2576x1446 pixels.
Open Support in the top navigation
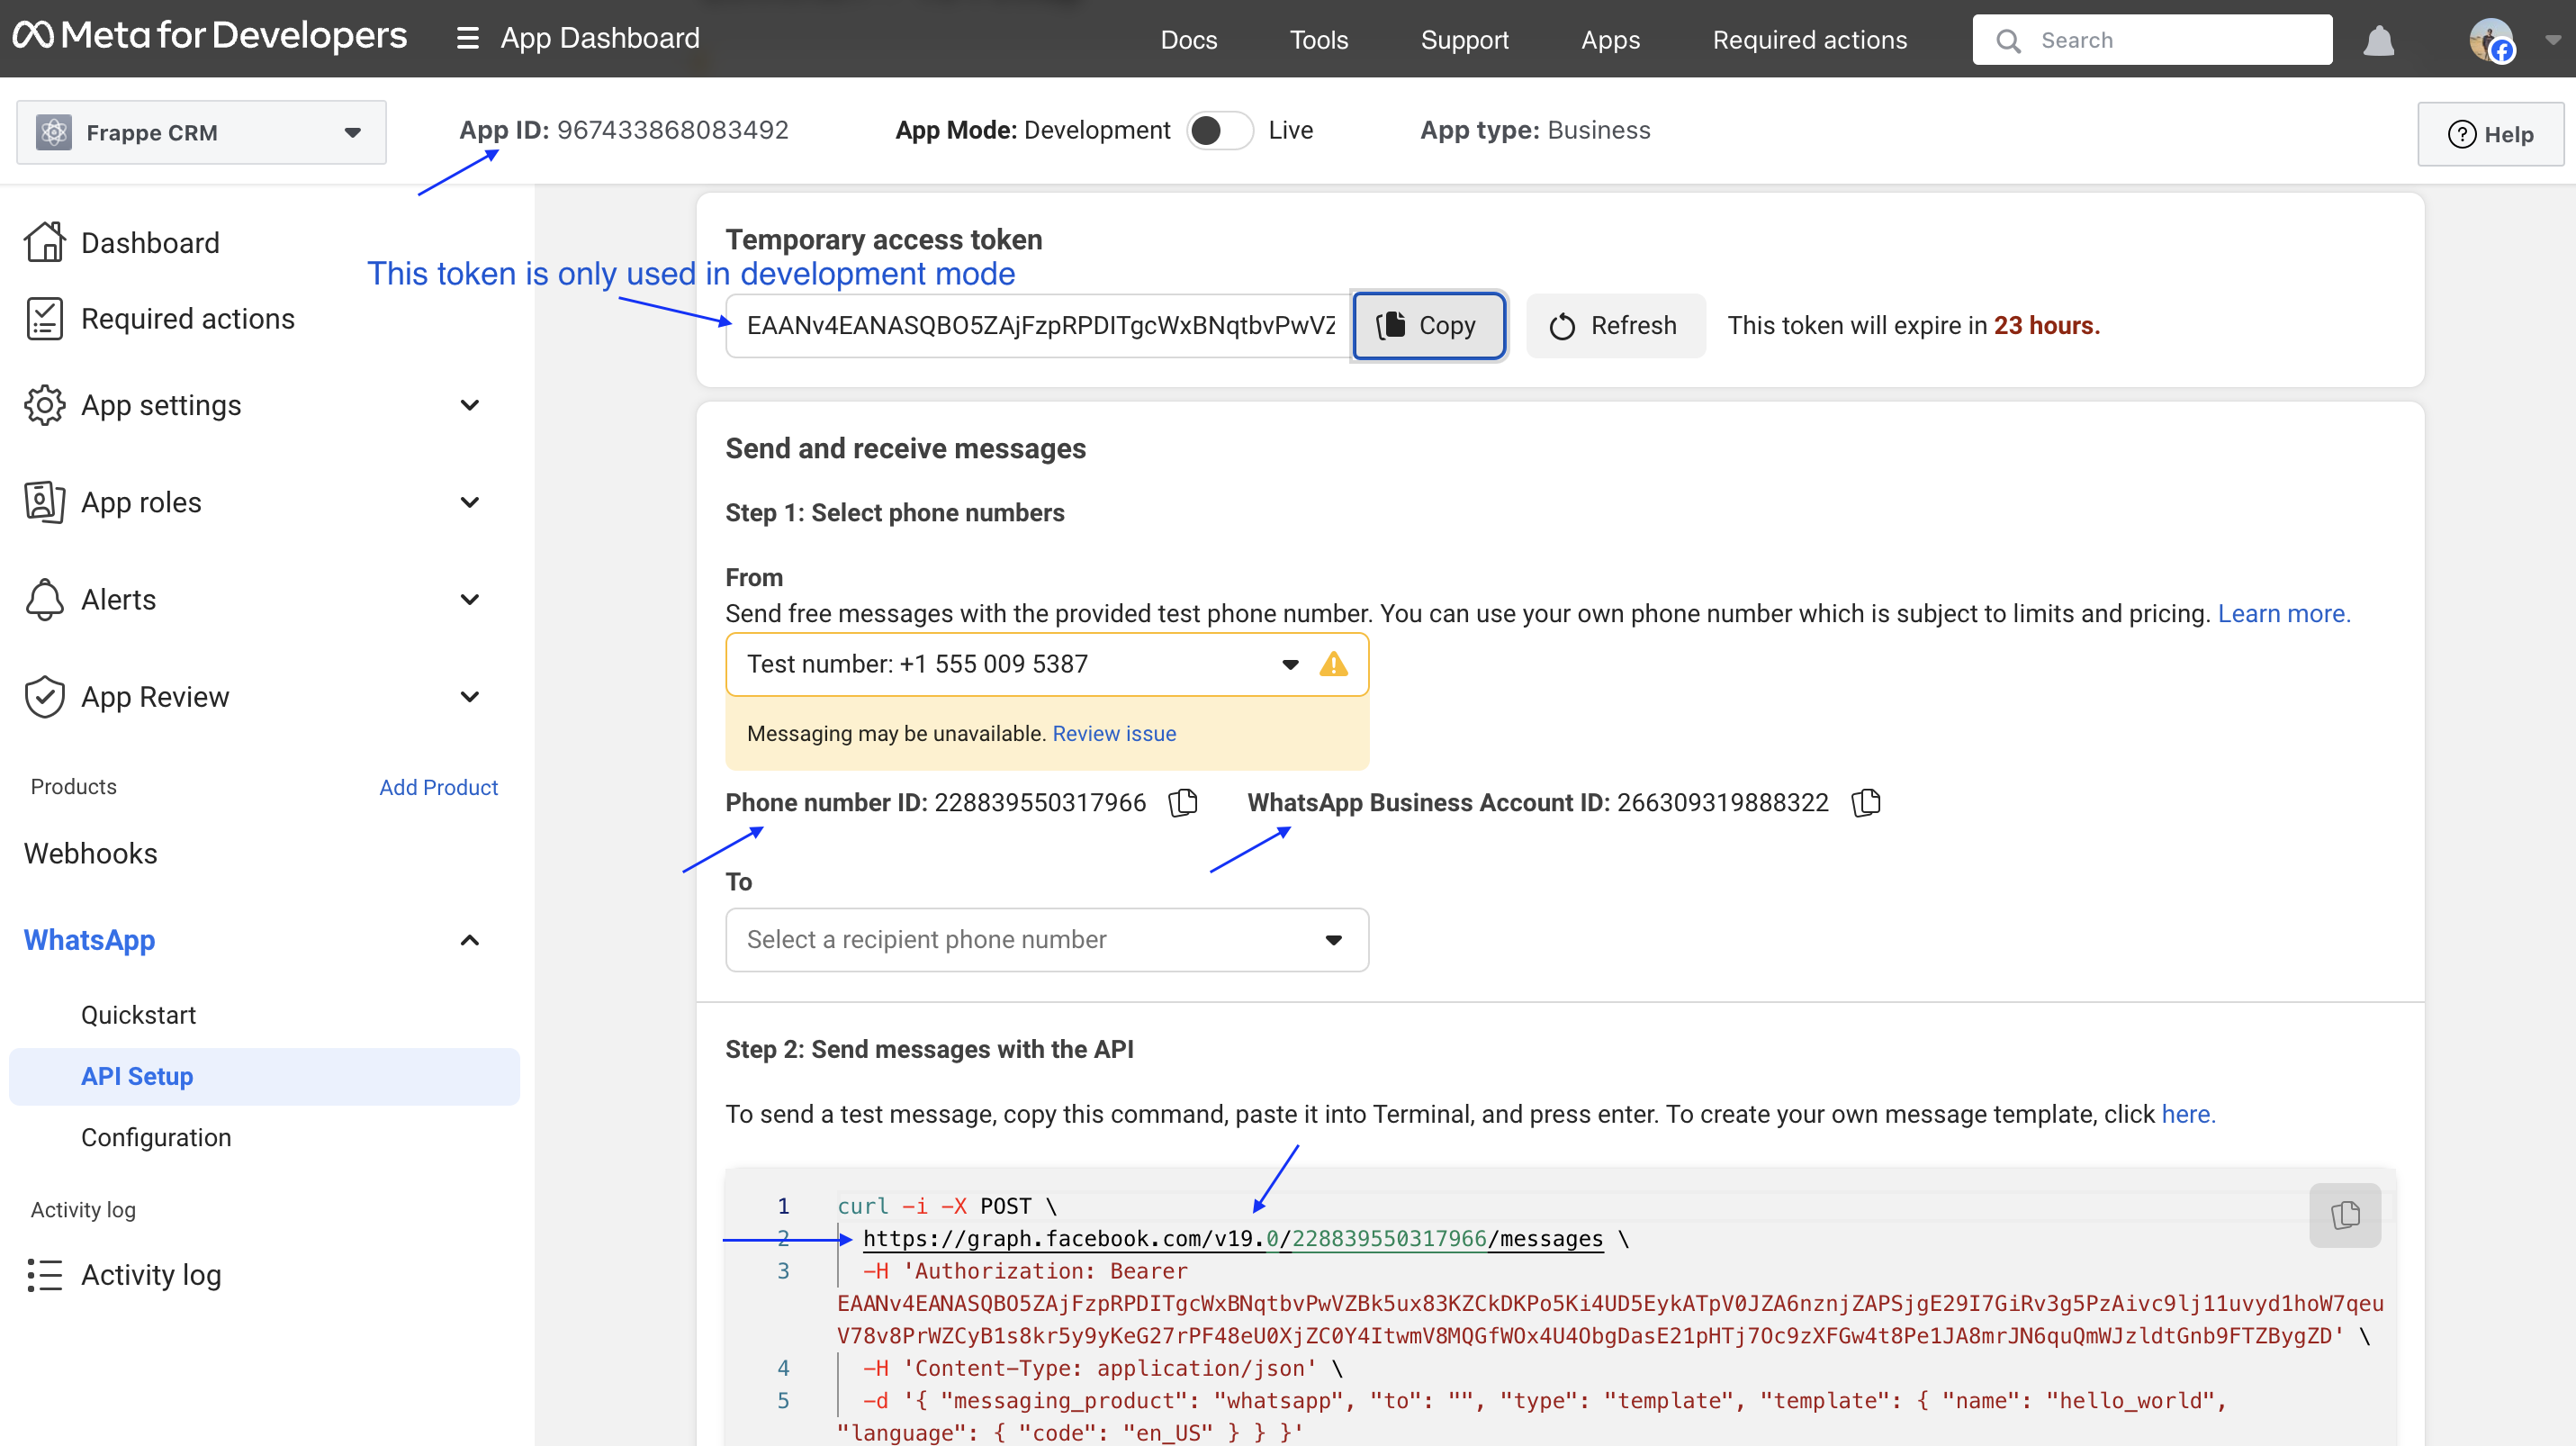click(1464, 40)
